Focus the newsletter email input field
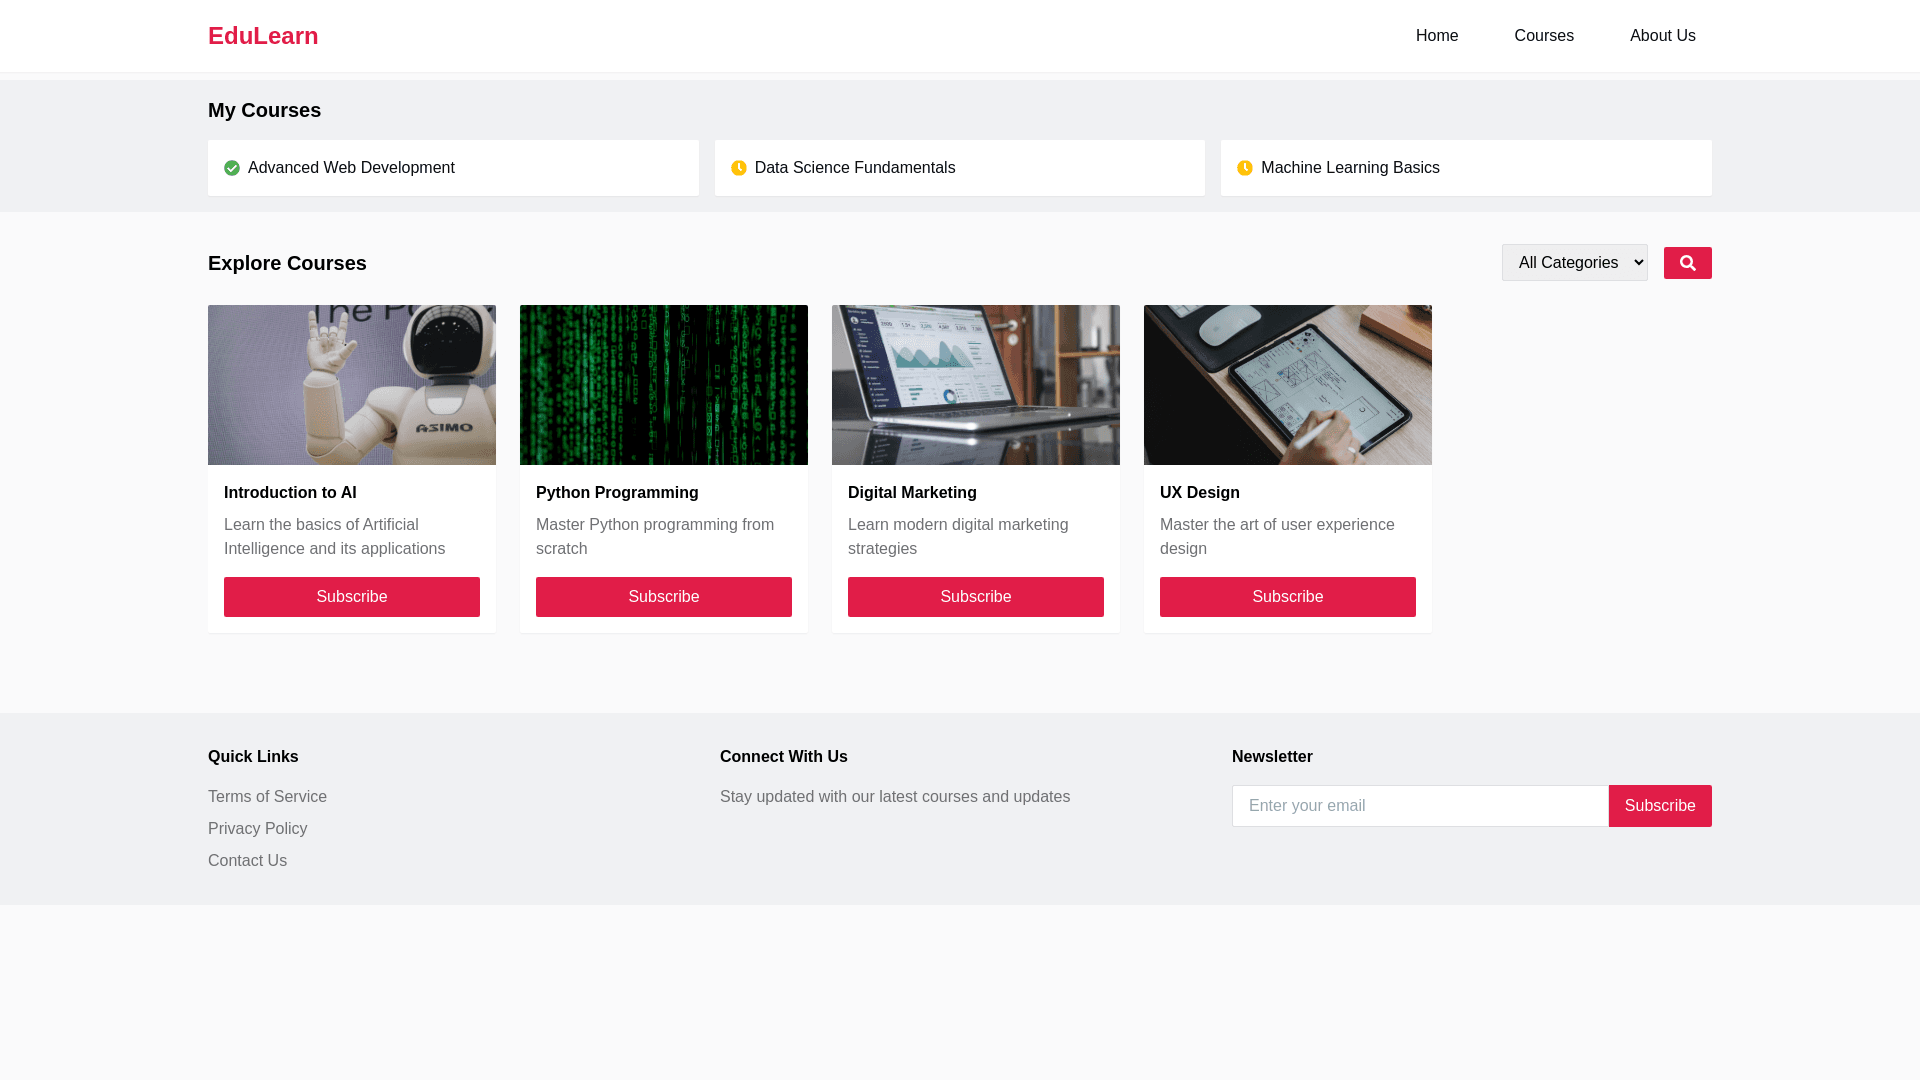The image size is (1920, 1080). [1420, 806]
